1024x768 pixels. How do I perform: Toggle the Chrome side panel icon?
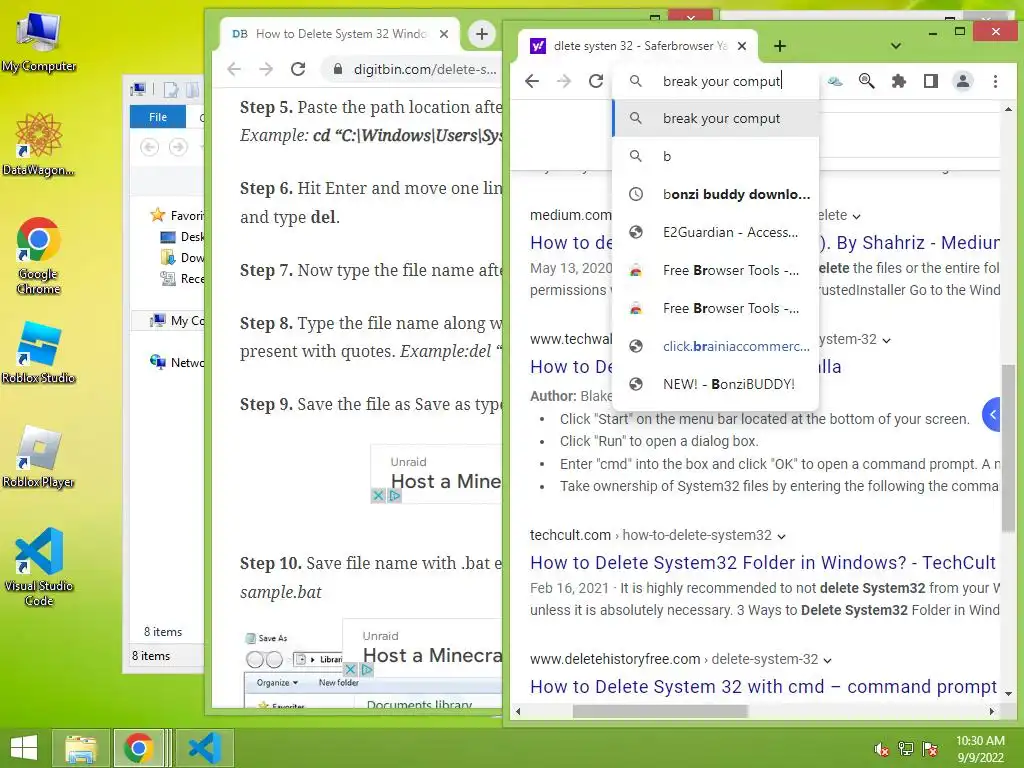931,81
